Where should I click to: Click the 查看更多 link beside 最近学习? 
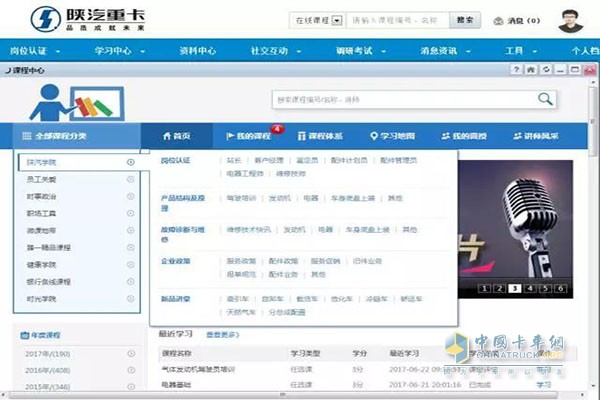coord(222,334)
